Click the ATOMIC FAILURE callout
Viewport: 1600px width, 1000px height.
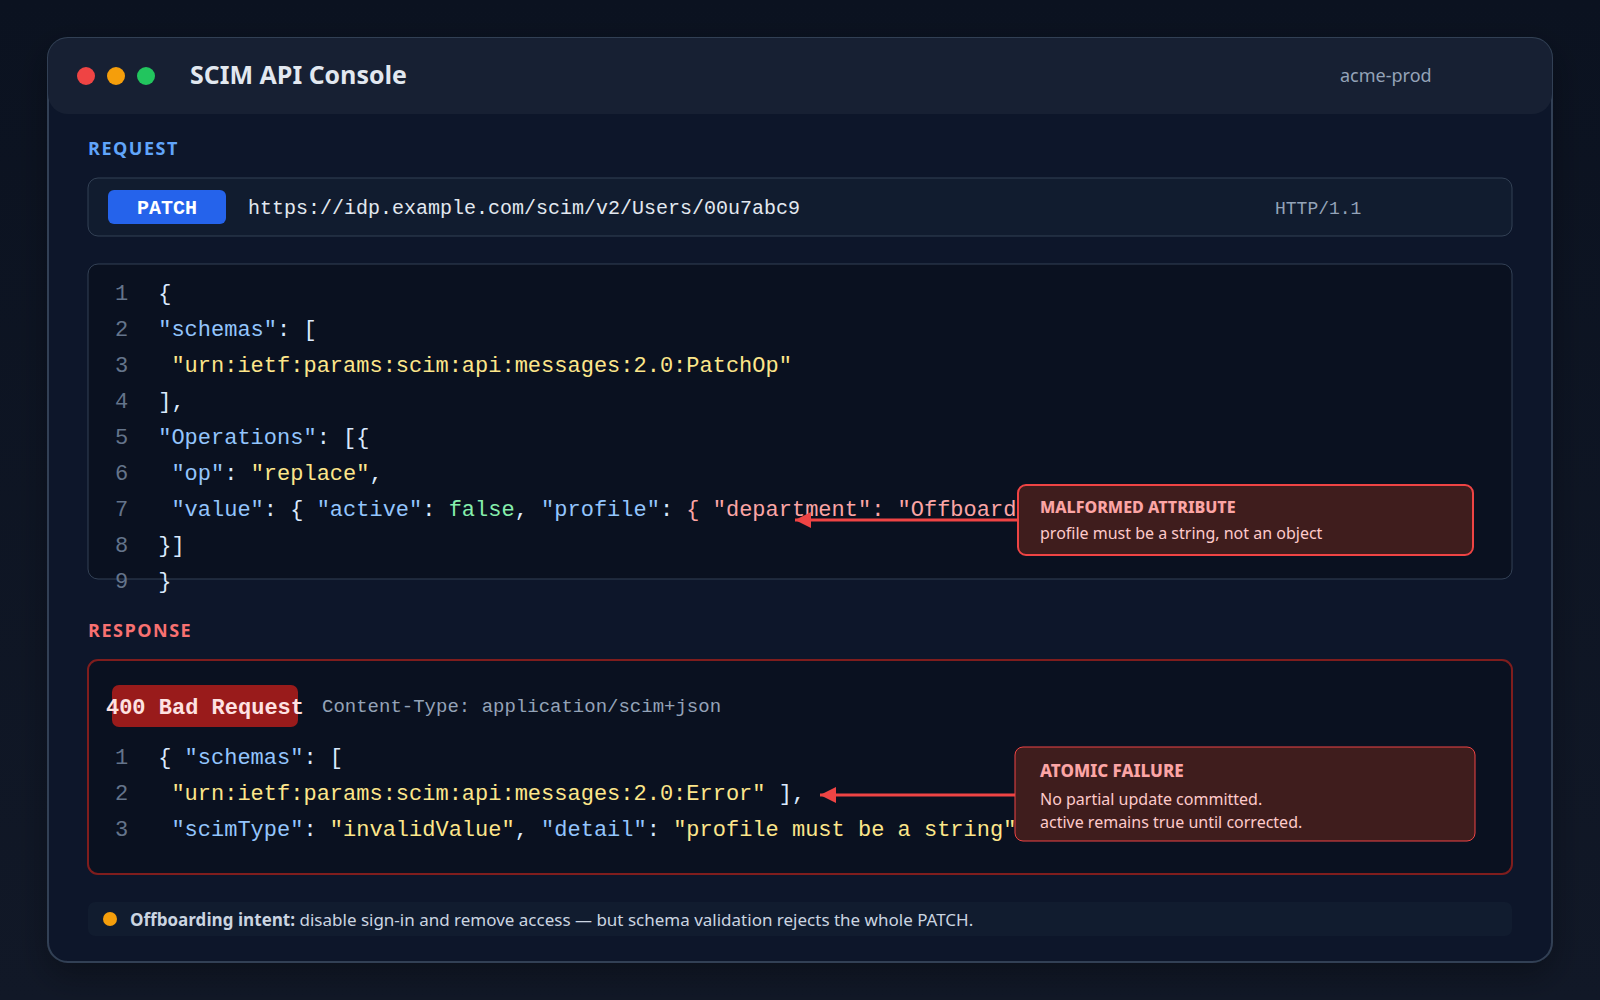pyautogui.click(x=1245, y=794)
